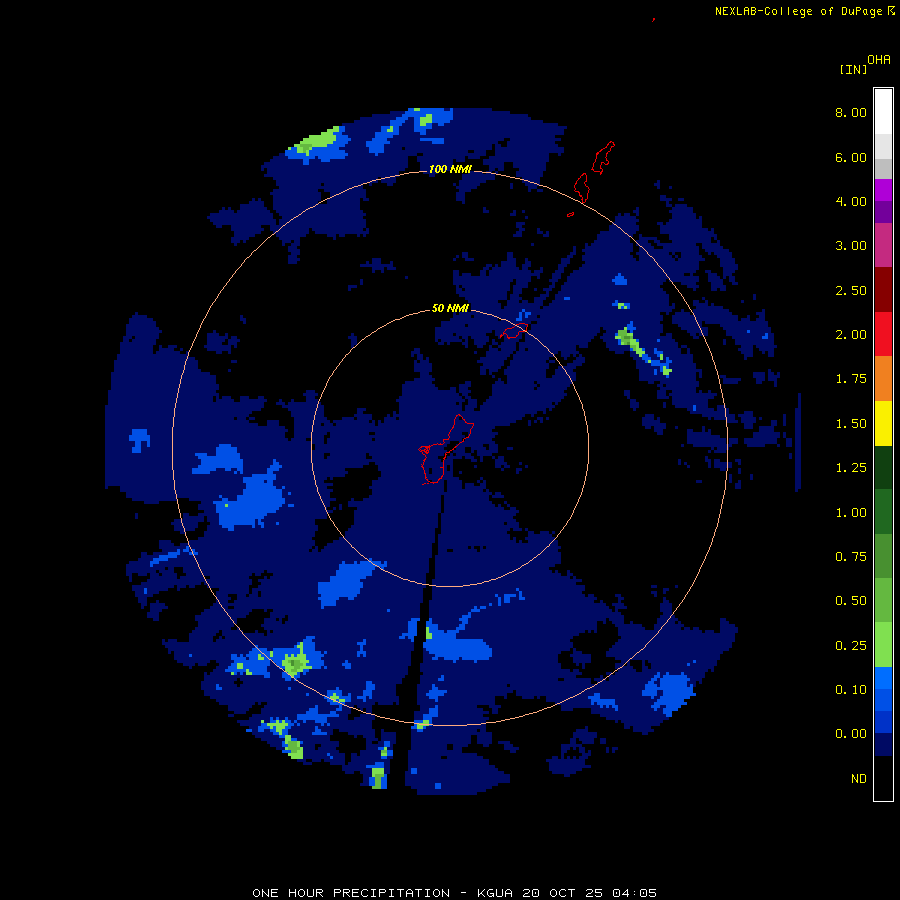Viewport: 900px width, 900px height.
Task: Click the One Hour Precipitation KGUA title
Action: coord(455,893)
